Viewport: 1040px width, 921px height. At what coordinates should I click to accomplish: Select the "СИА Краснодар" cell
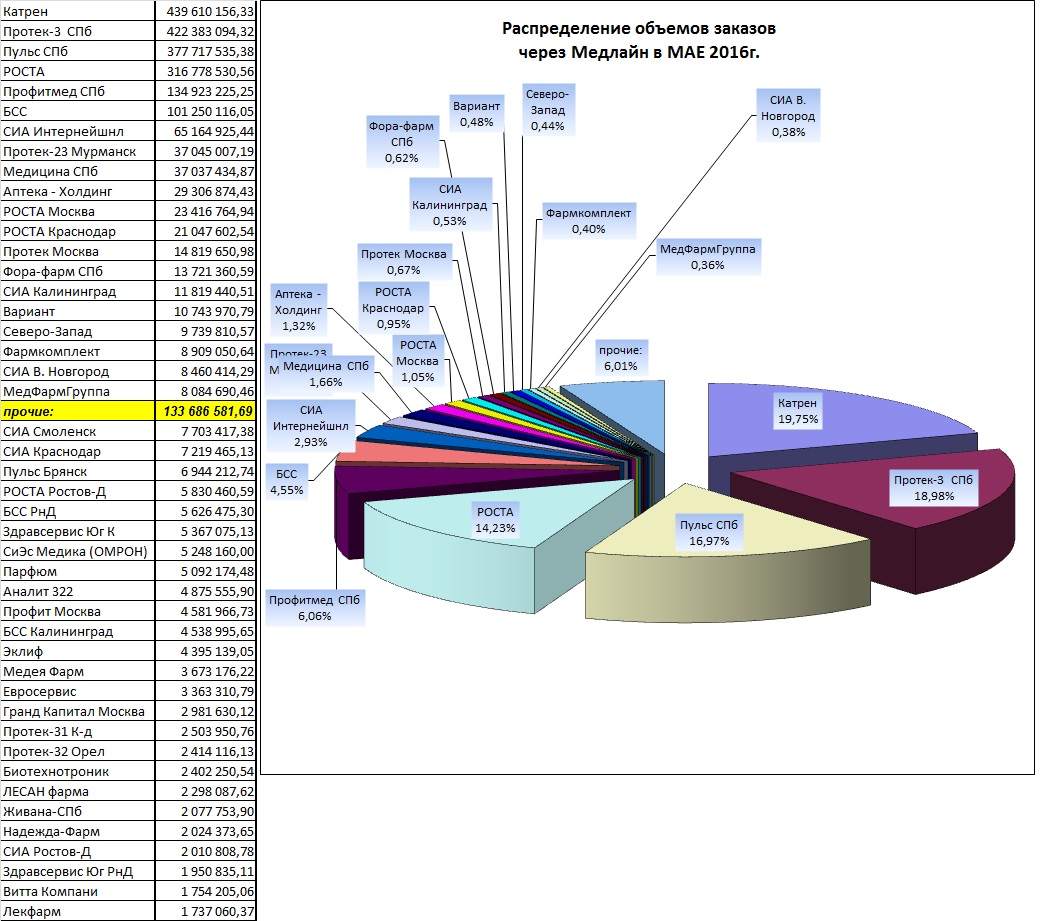point(78,452)
